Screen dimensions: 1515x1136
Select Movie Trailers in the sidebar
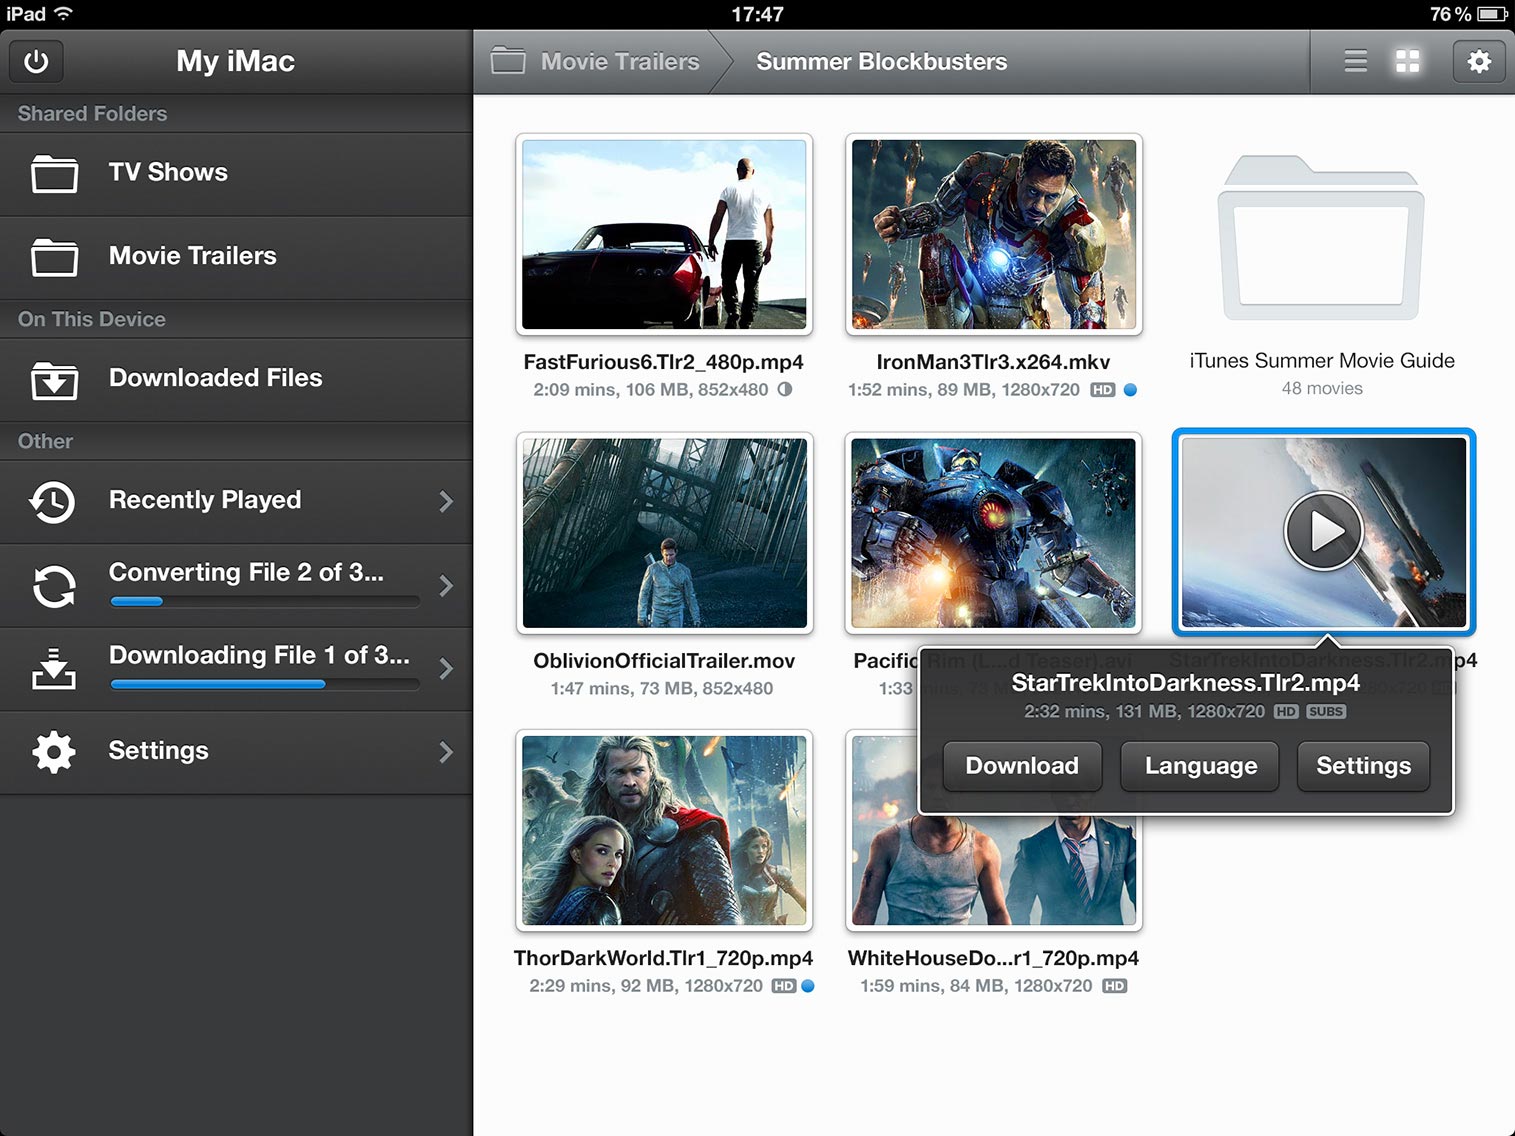click(x=192, y=255)
